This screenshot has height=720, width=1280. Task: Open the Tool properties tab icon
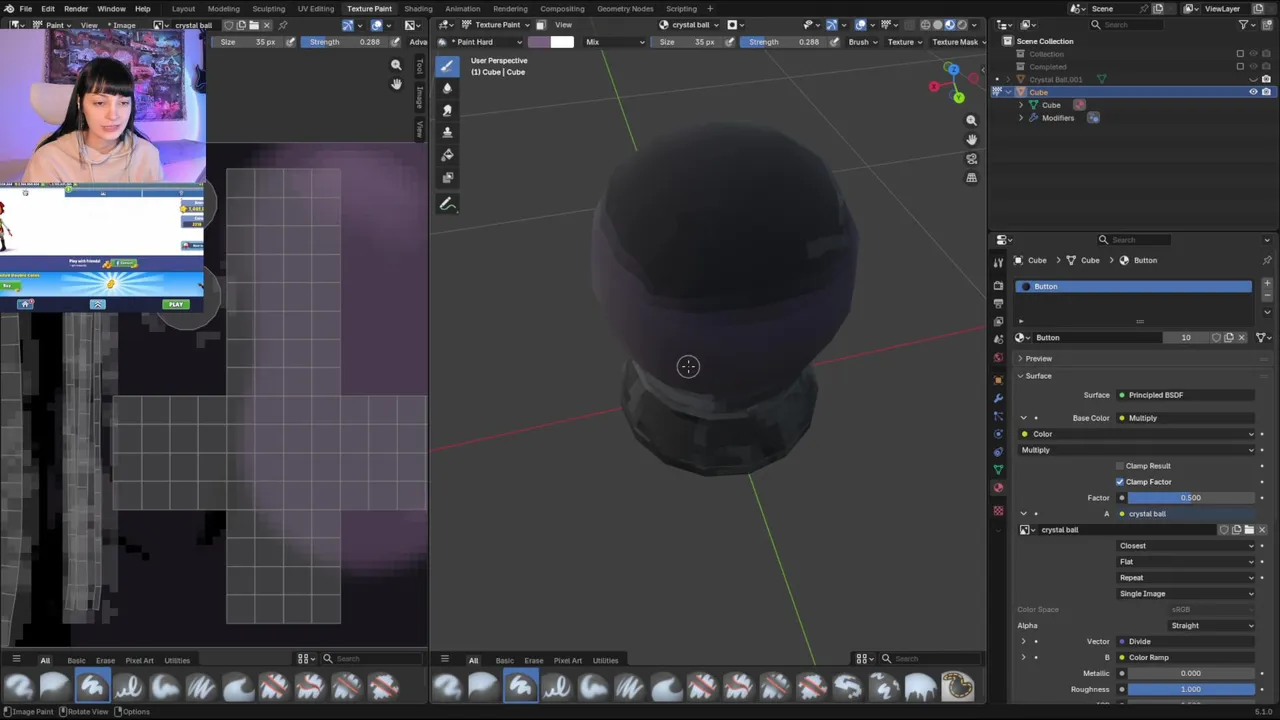coord(998,263)
